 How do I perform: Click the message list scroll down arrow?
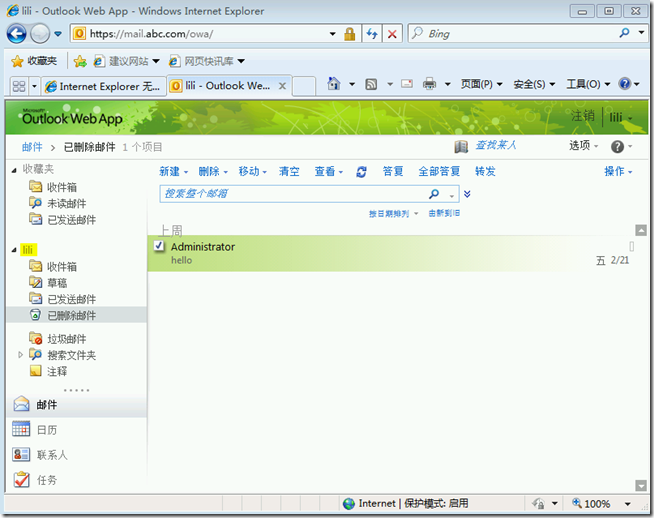(x=641, y=485)
